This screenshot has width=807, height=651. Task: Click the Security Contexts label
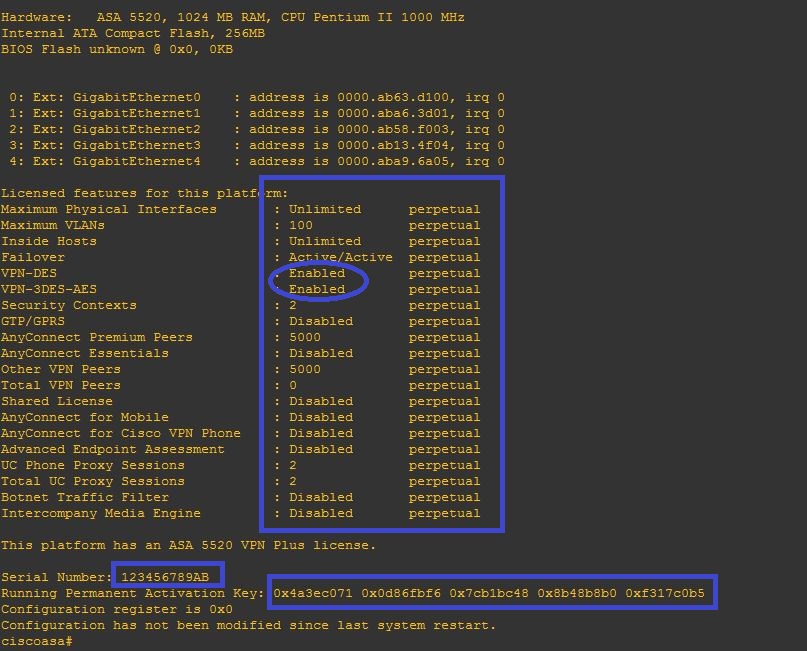click(68, 305)
